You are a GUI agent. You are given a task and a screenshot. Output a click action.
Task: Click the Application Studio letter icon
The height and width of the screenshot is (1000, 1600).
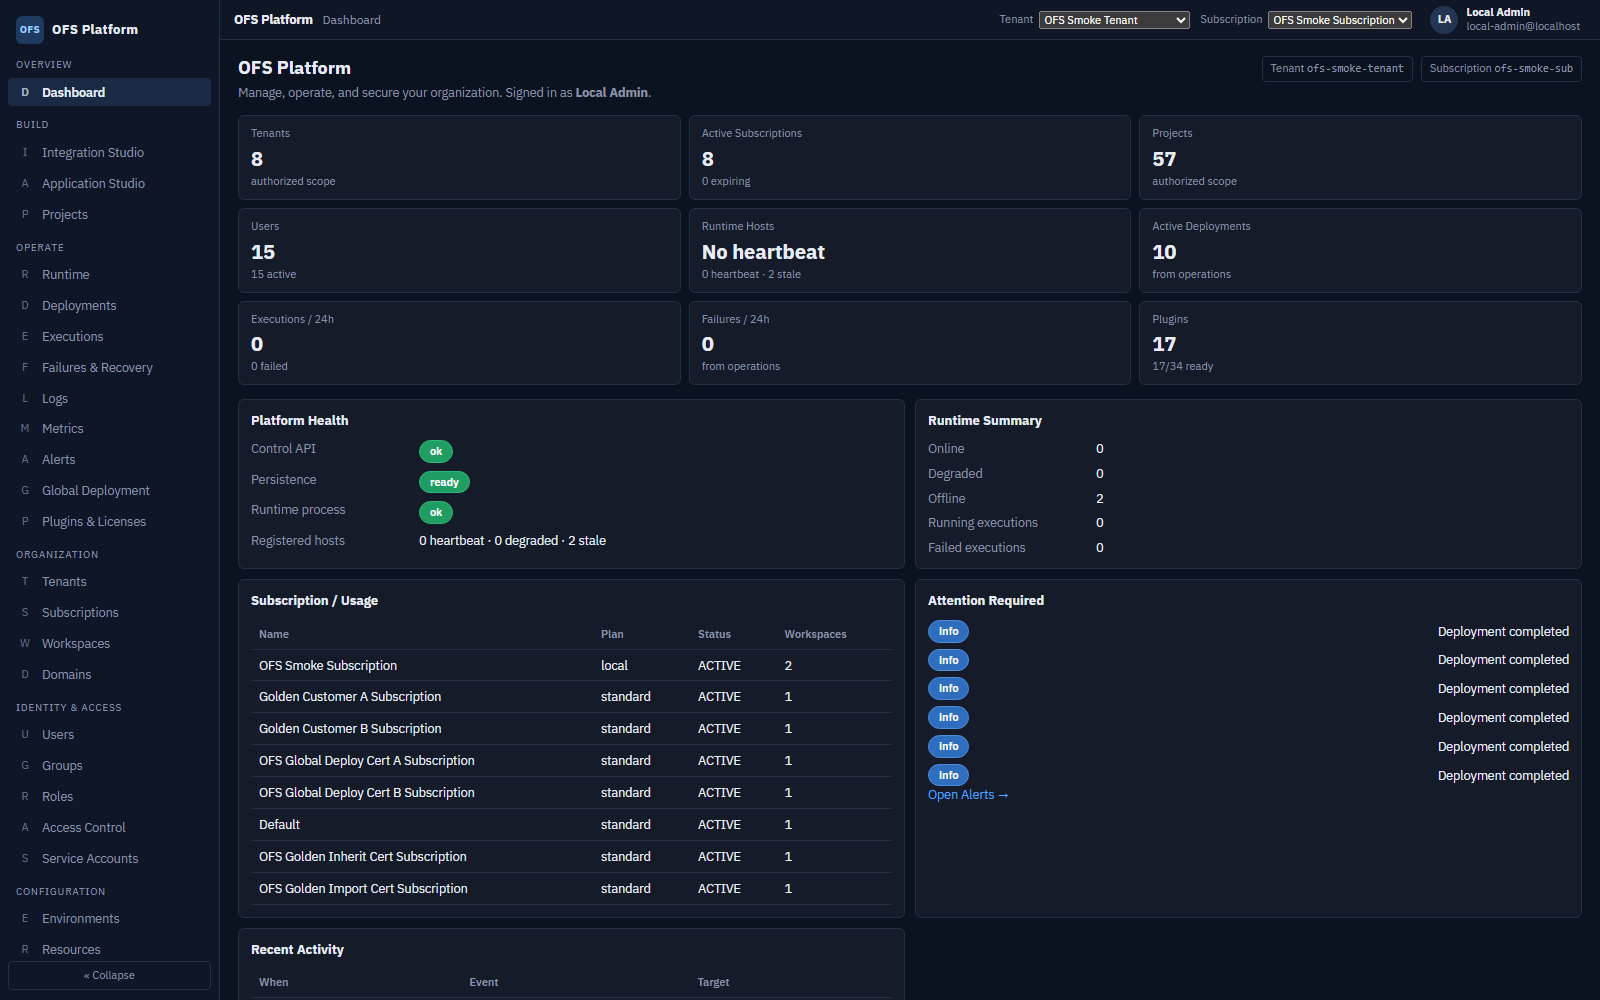coord(25,183)
